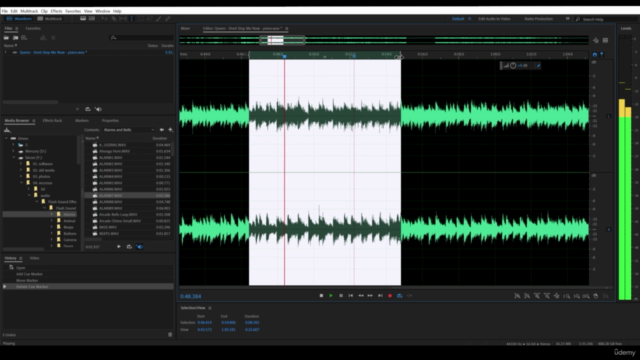Viewport: 640px width, 360px height.
Task: Expand the 03. photos folder
Action: [x=21, y=176]
